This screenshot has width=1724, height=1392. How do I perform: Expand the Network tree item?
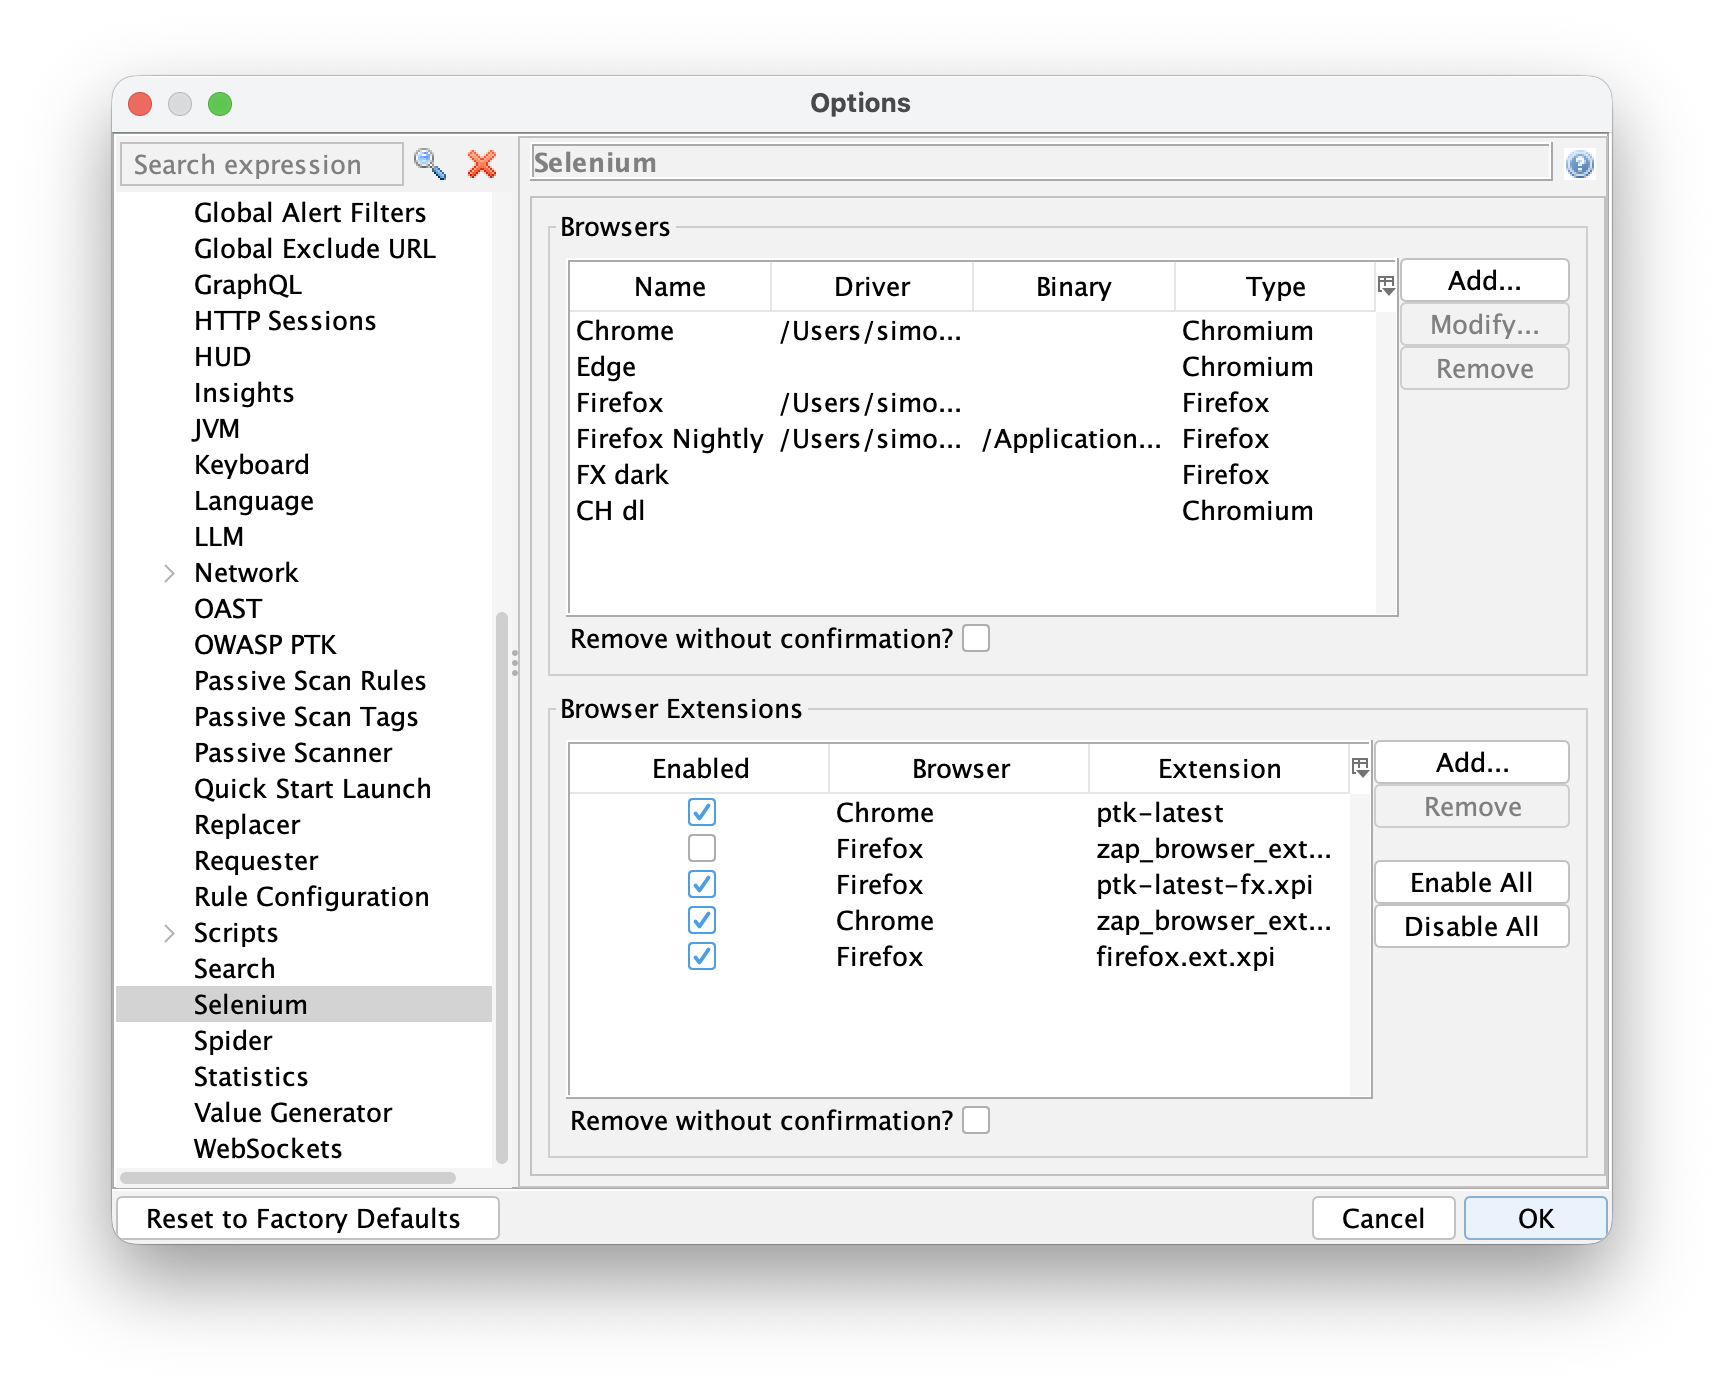(168, 572)
